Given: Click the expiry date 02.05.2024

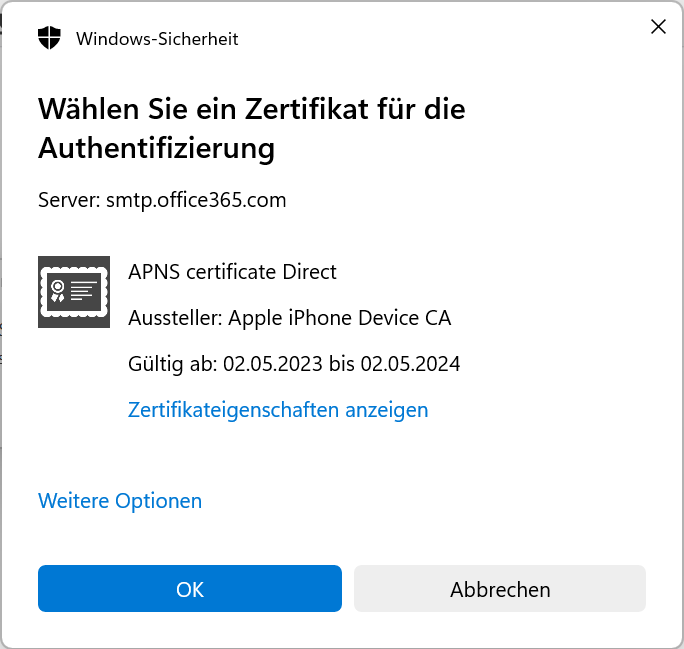Looking at the screenshot, I should point(410,364).
